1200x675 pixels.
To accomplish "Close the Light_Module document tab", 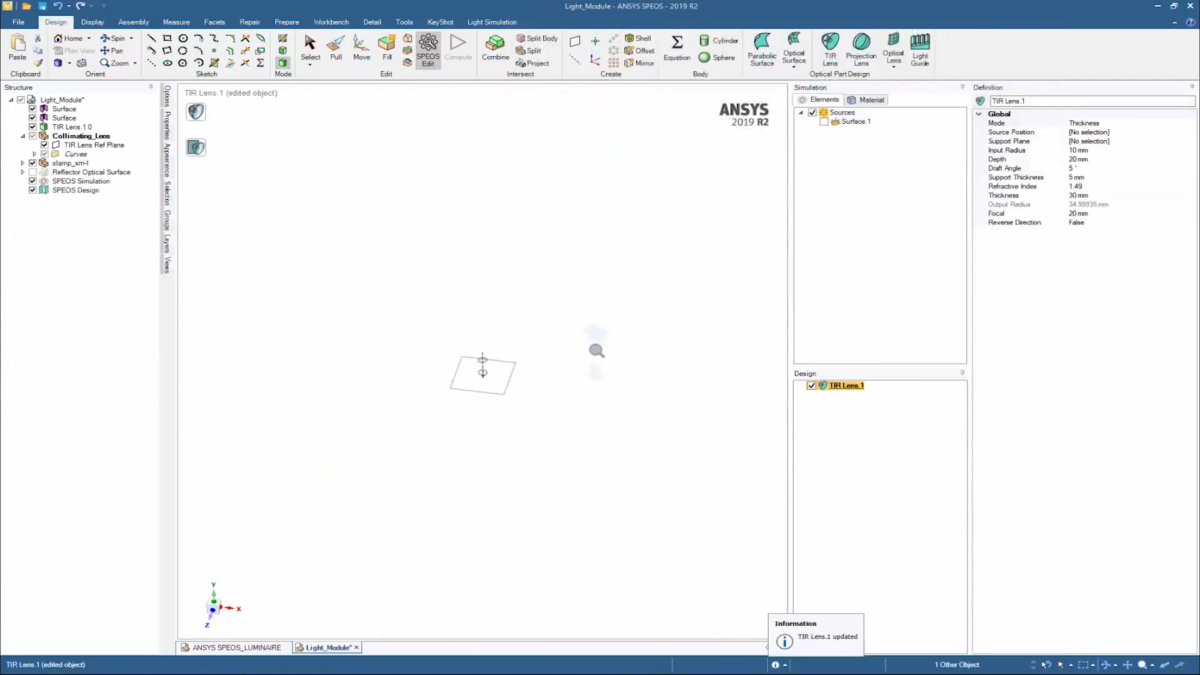I will pos(356,648).
